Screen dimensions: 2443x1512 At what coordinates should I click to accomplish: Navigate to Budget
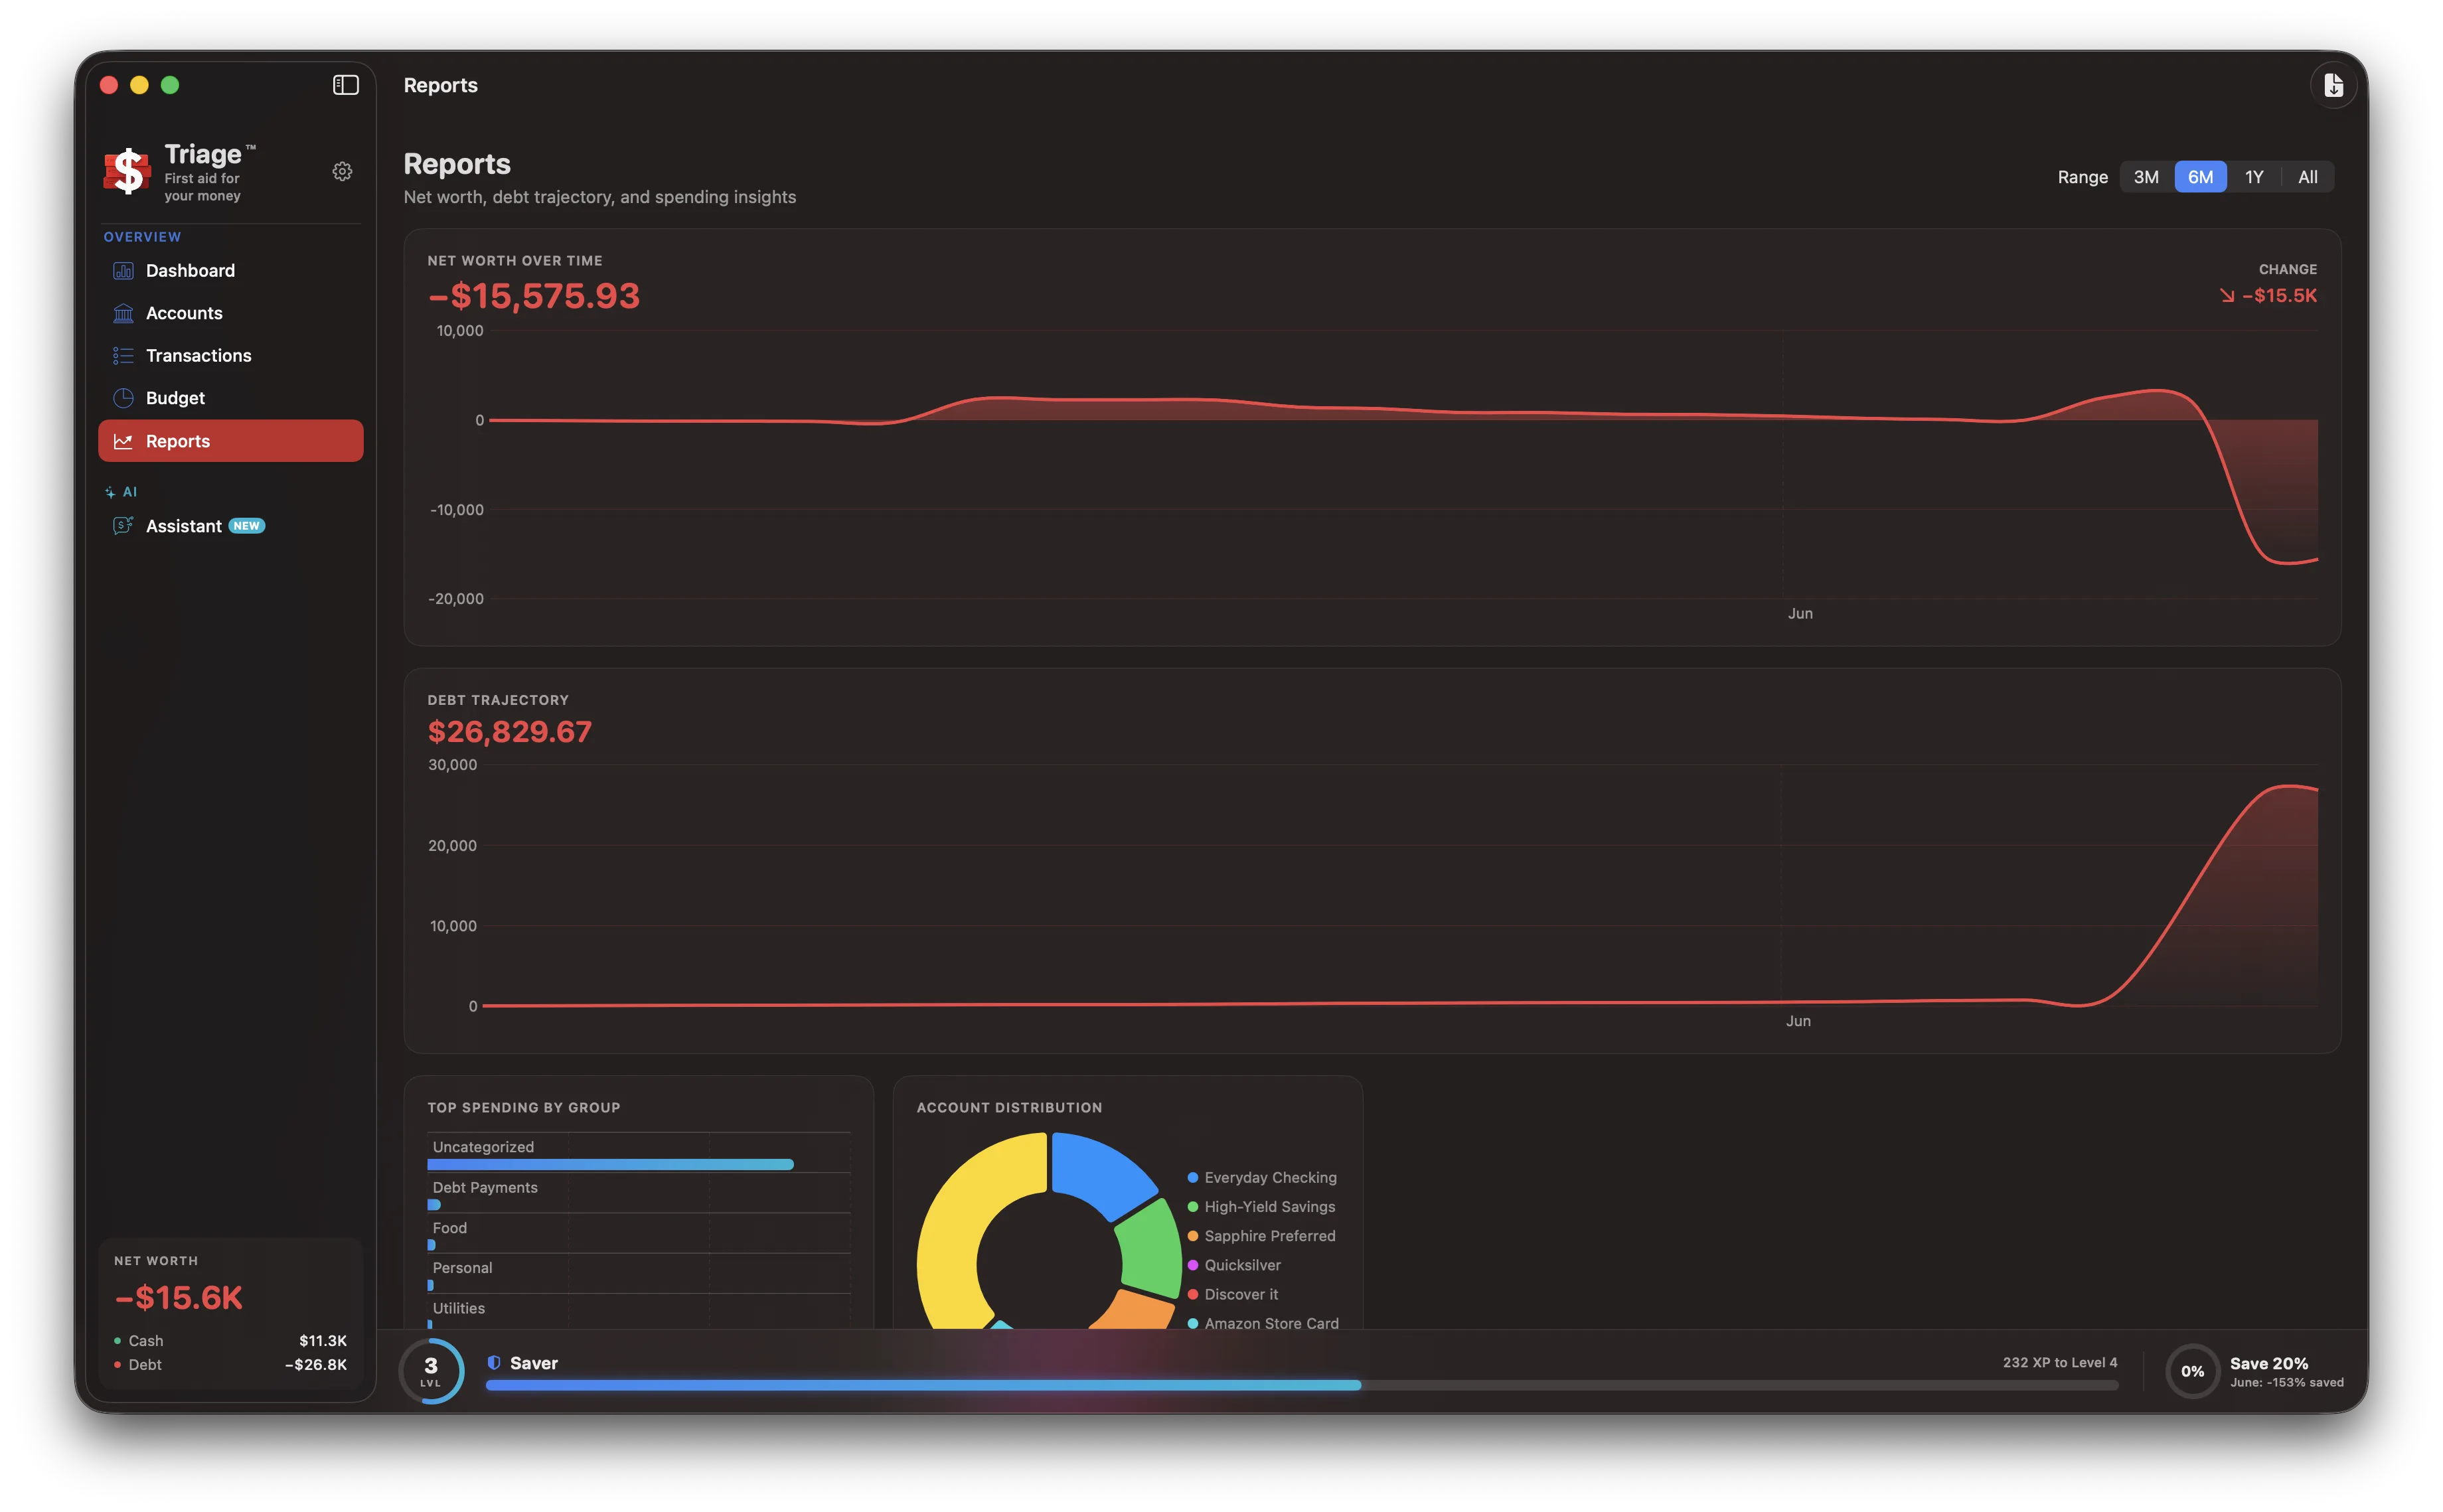point(231,398)
